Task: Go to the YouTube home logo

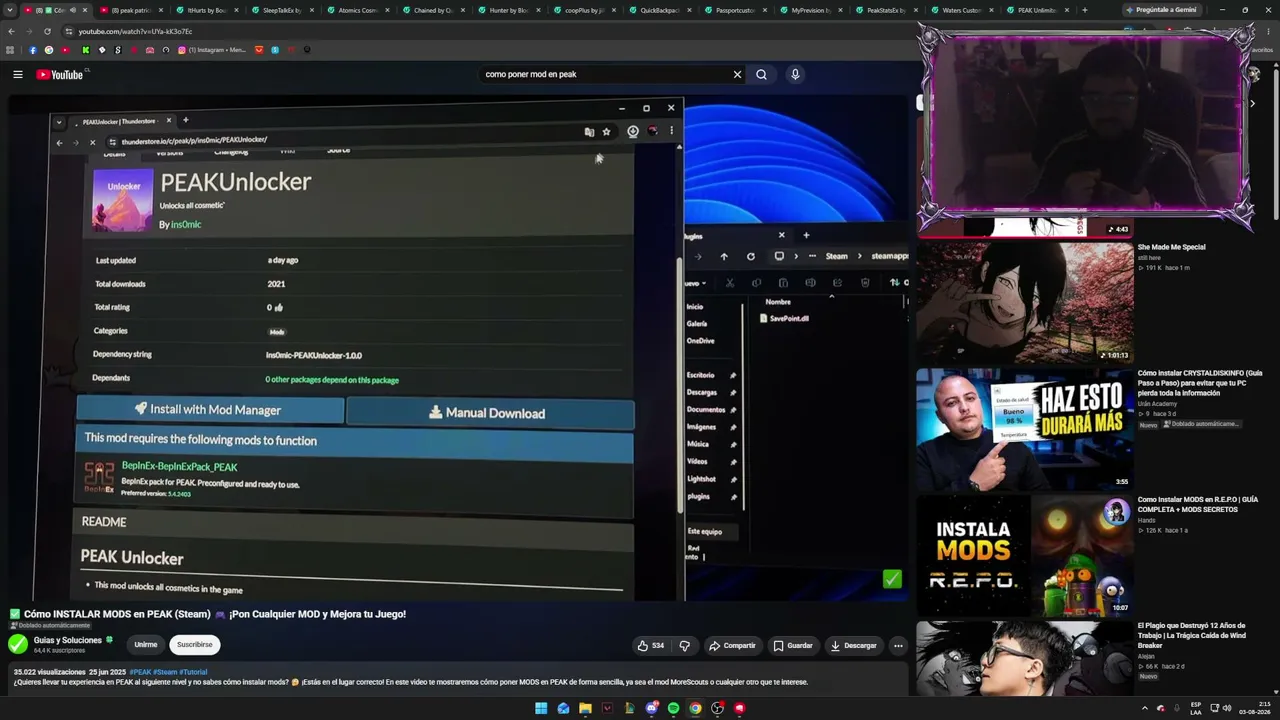Action: coord(60,75)
